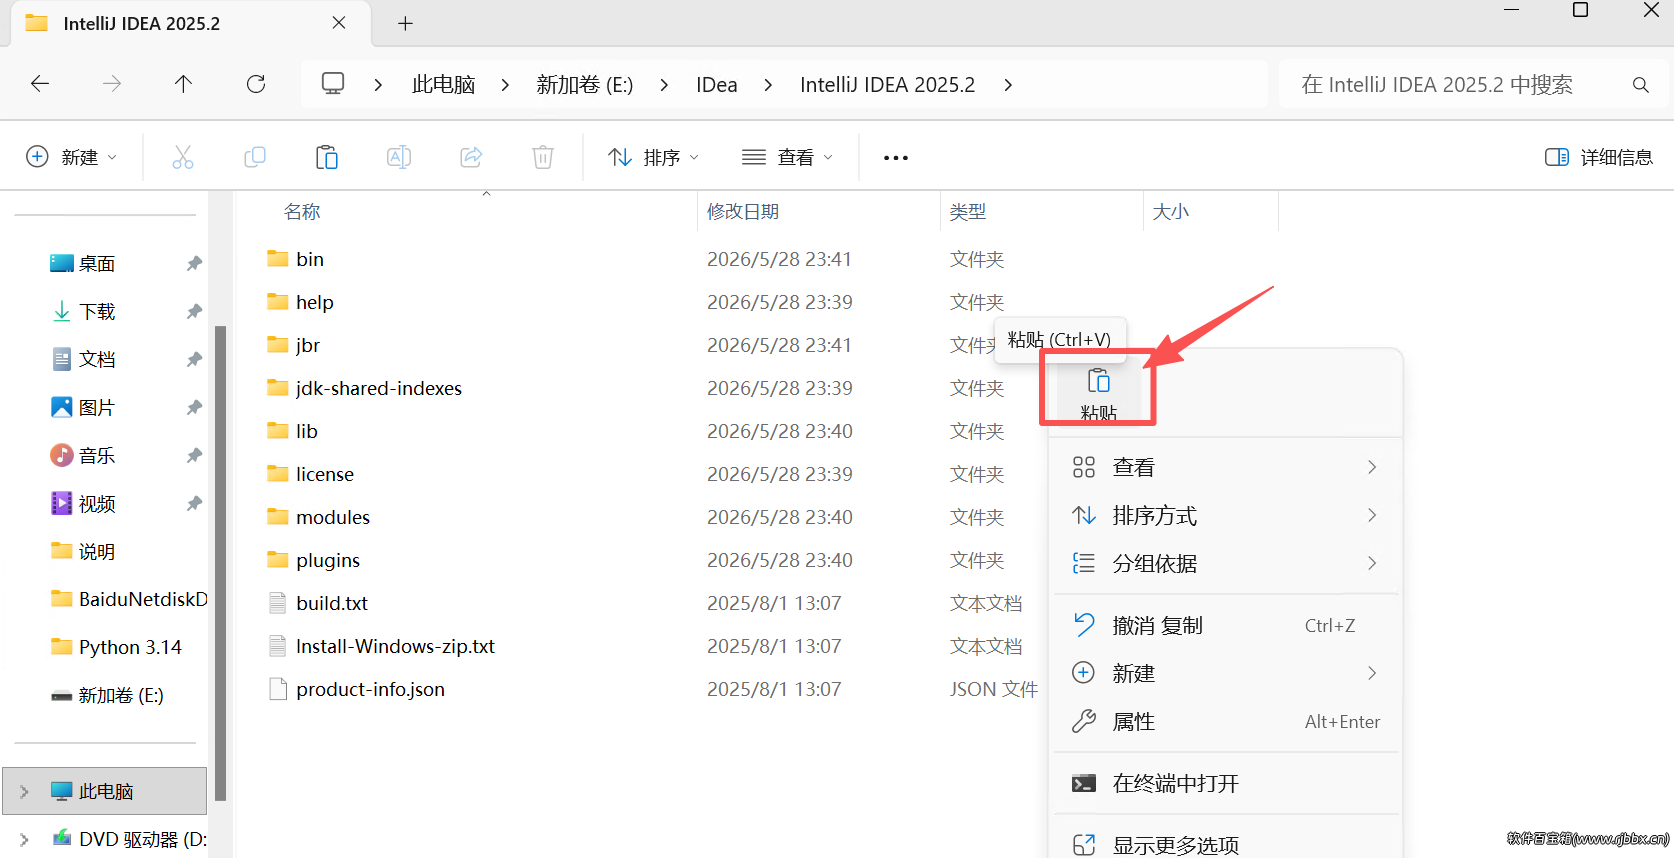This screenshot has width=1674, height=858.
Task: Click 此电脑 breadcrumb in address bar
Action: (444, 85)
